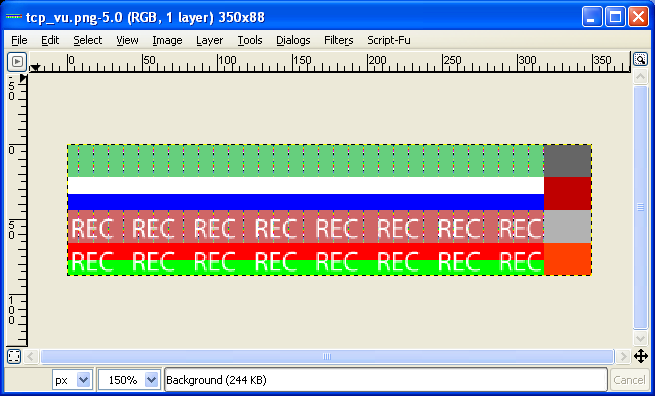Click the Background status bar field
This screenshot has height=396, width=655.
(386, 380)
